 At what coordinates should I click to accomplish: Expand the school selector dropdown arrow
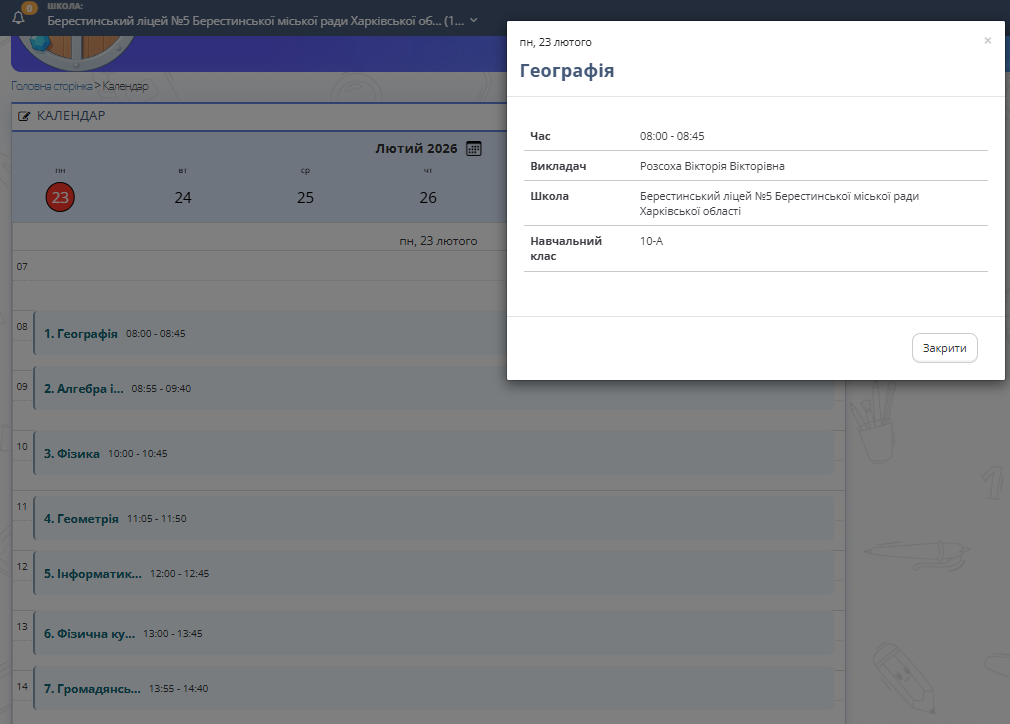tap(474, 20)
